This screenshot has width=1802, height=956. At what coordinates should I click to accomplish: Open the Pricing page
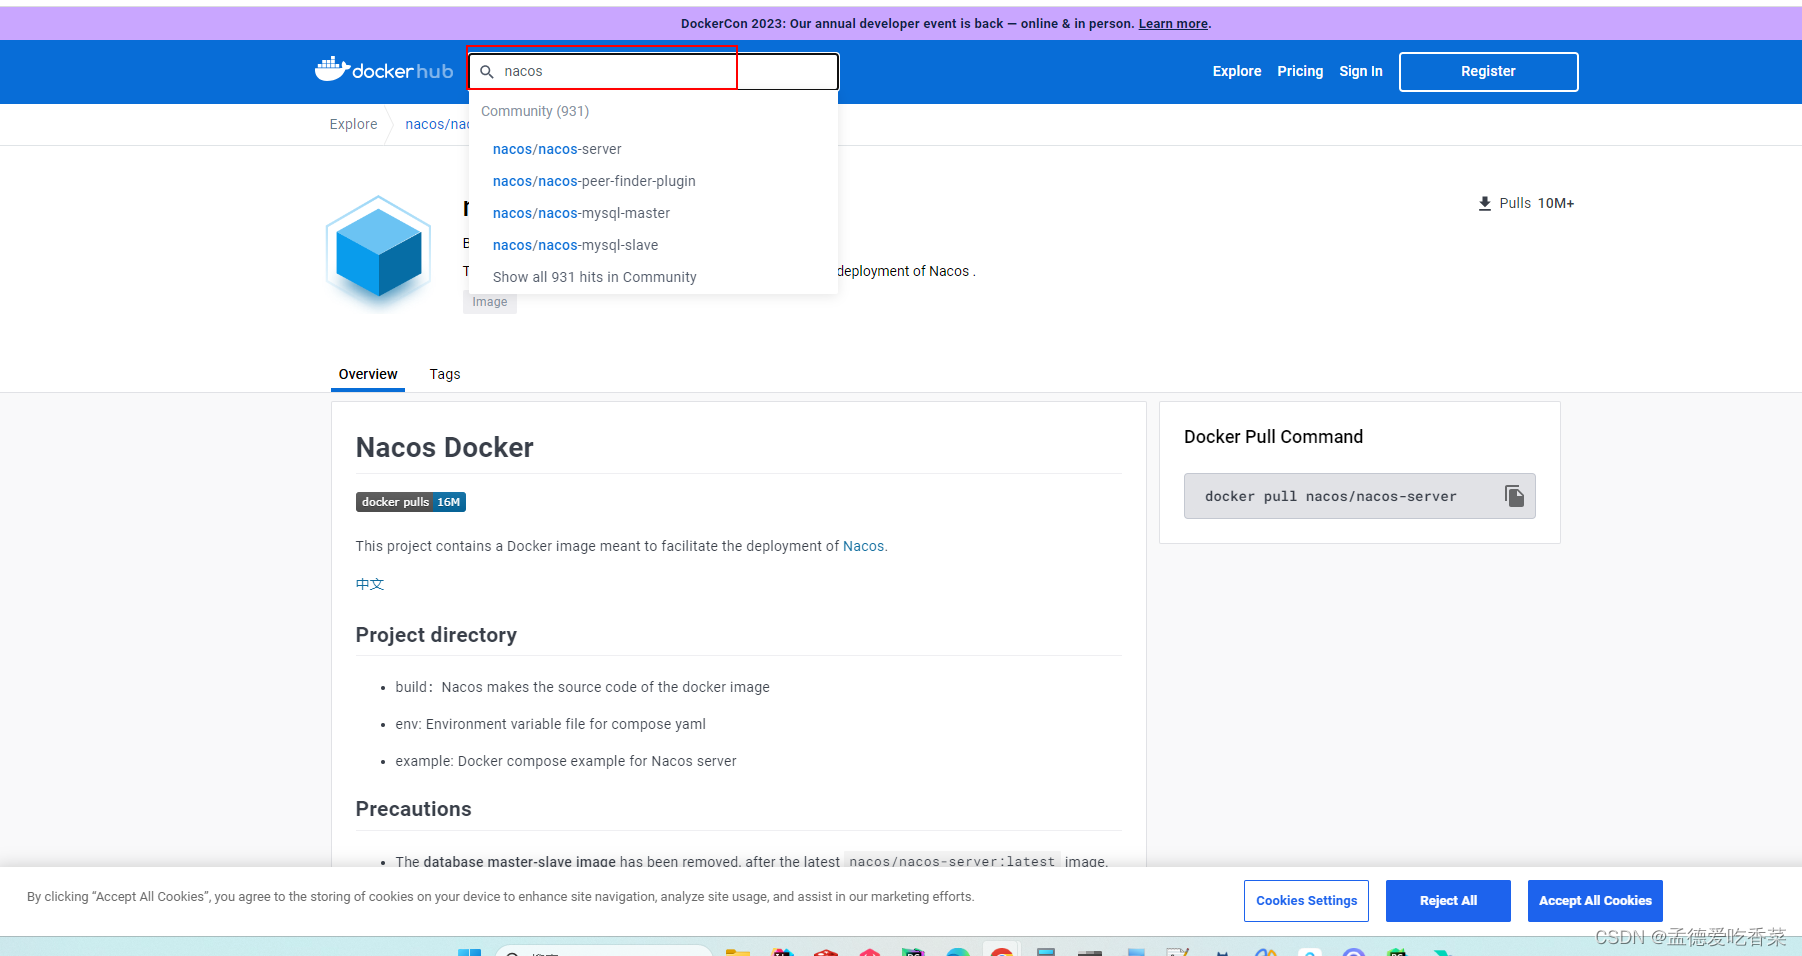1300,71
